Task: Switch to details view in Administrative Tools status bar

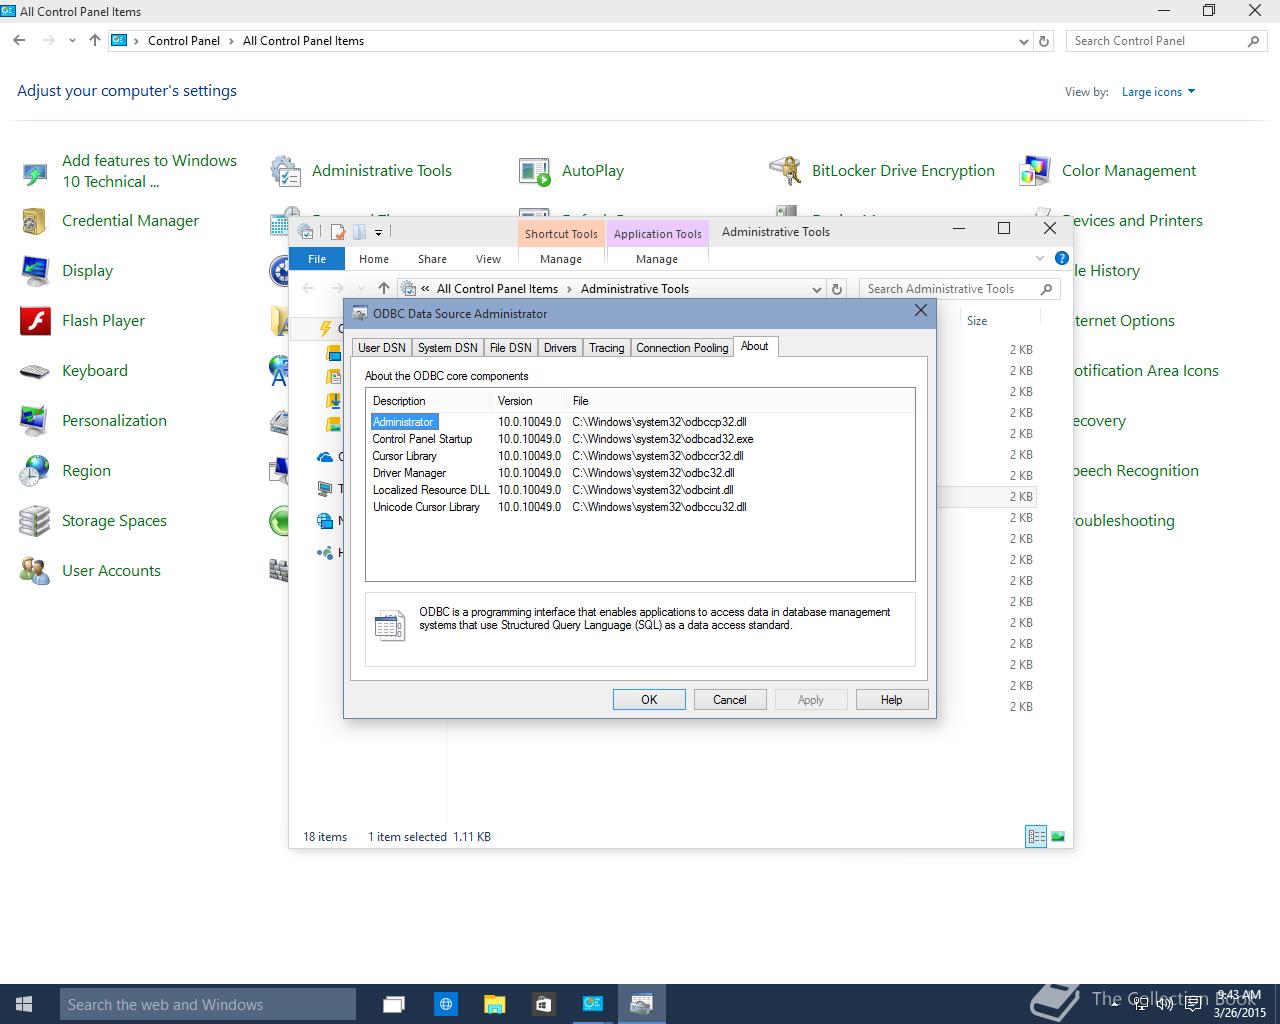Action: click(x=1036, y=837)
